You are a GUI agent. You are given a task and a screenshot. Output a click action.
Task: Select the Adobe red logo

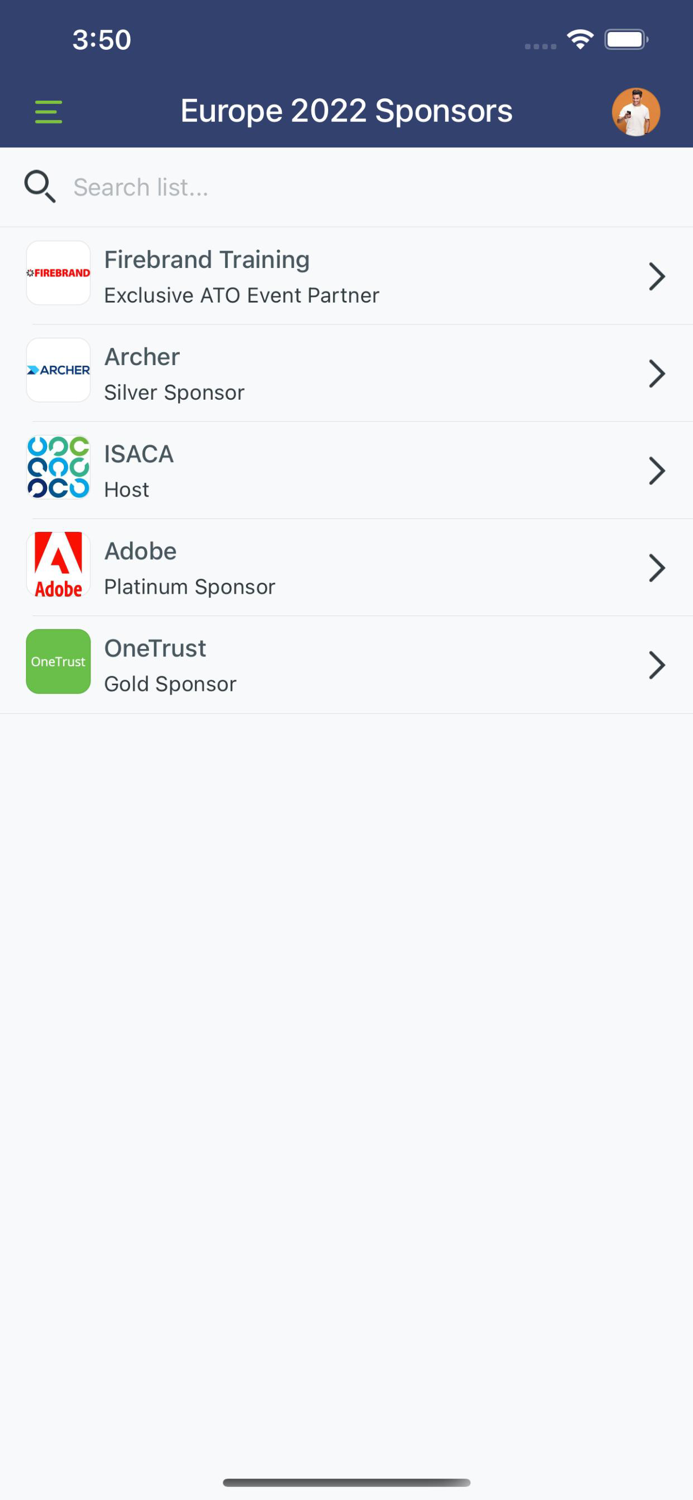[57, 563]
